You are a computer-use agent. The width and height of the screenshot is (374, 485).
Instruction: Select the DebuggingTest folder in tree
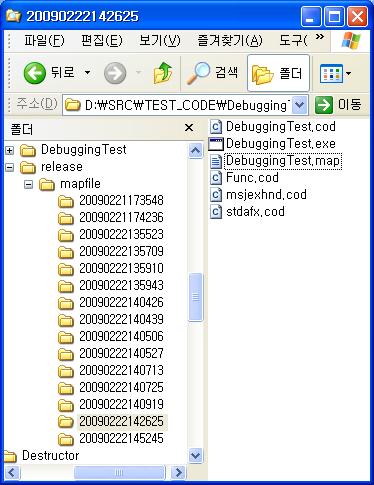click(83, 150)
